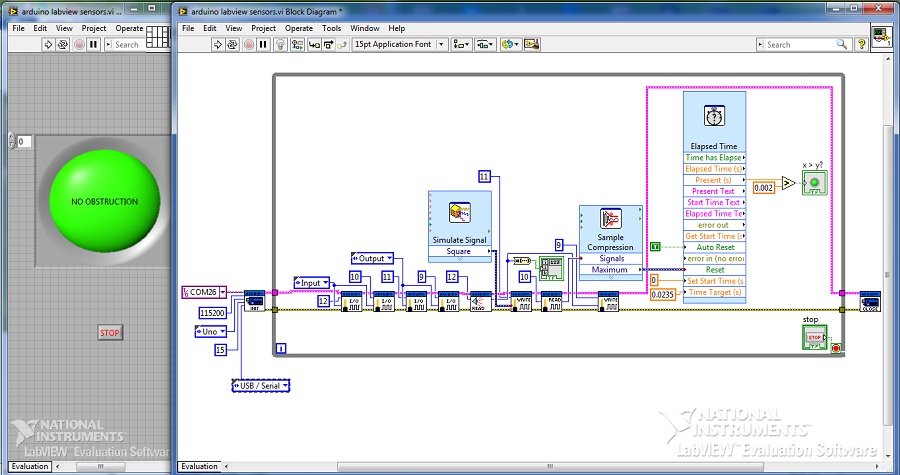Screen dimensions: 900x475
Task: Click the Run Continuously button on front panel
Action: click(62, 44)
